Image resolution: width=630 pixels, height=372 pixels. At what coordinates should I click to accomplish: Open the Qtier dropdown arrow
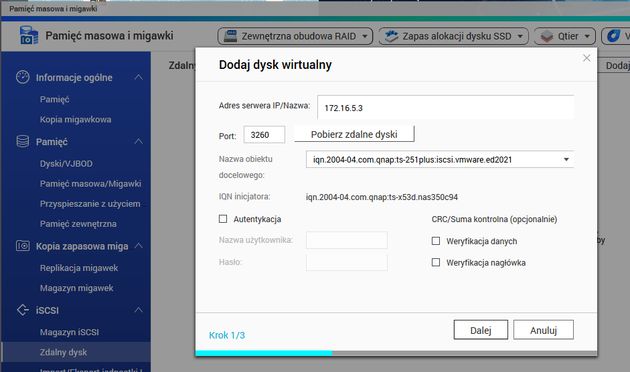[587, 37]
